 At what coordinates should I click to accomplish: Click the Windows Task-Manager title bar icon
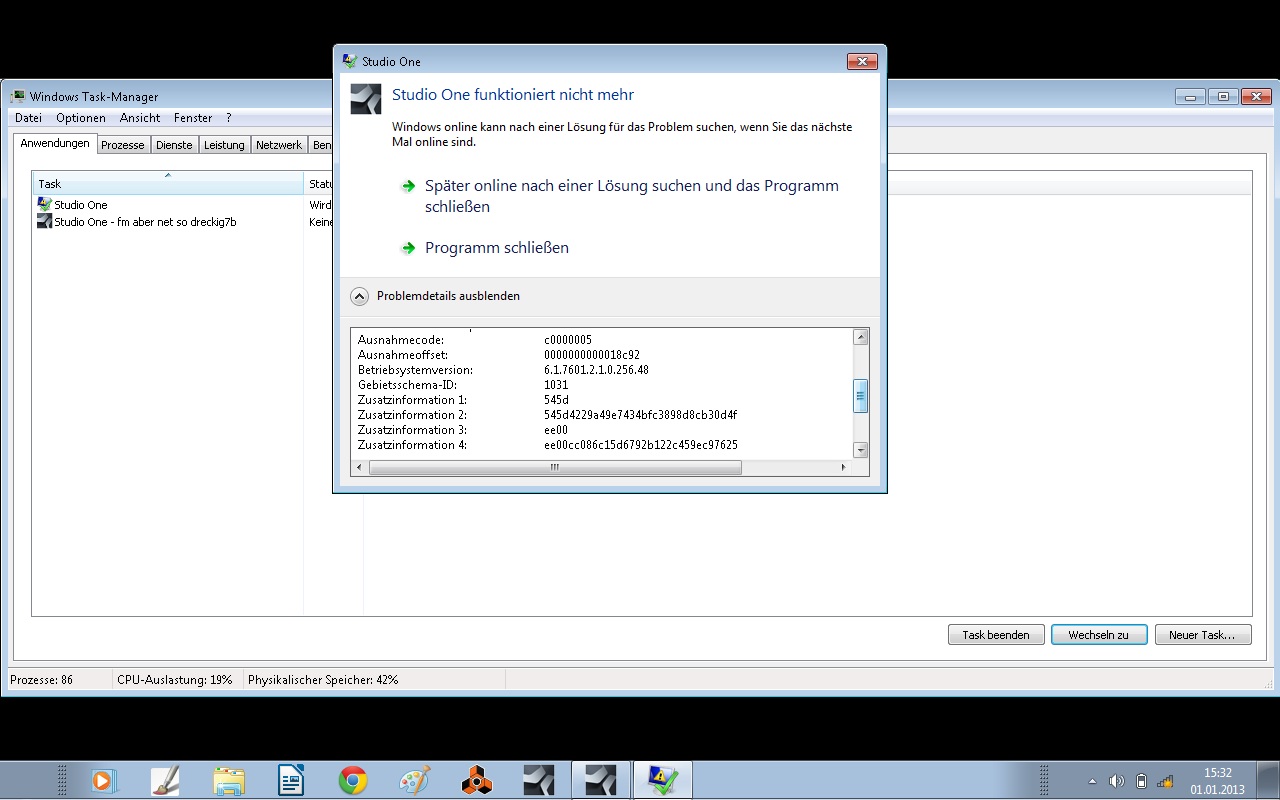(18, 97)
